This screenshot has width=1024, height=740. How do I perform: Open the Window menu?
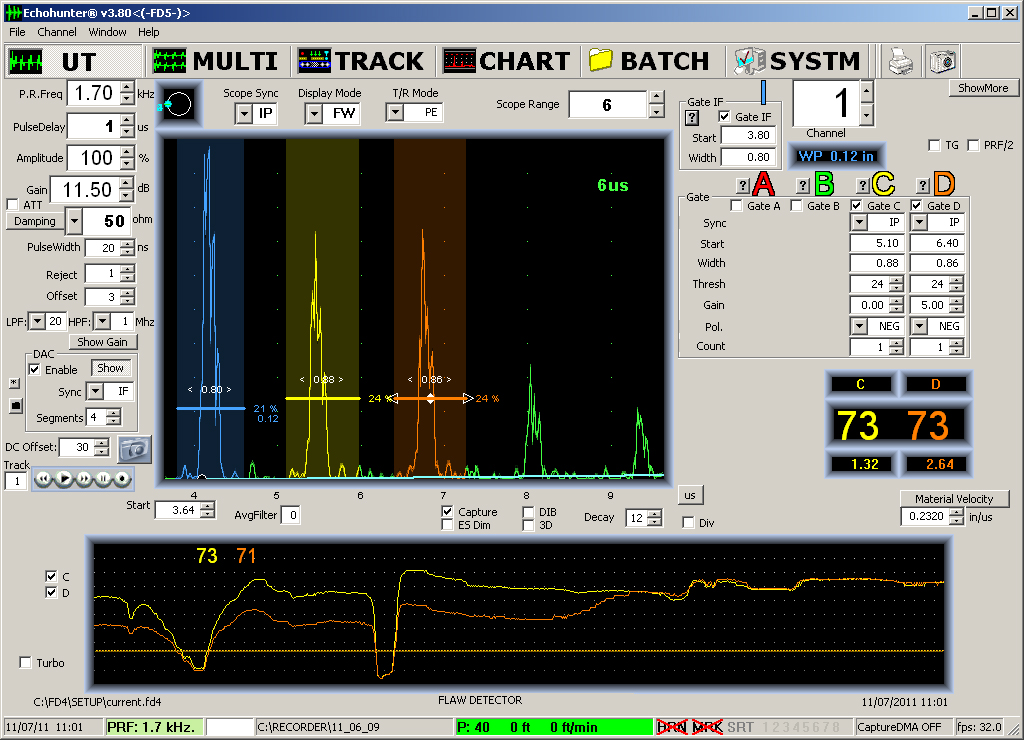click(x=107, y=32)
